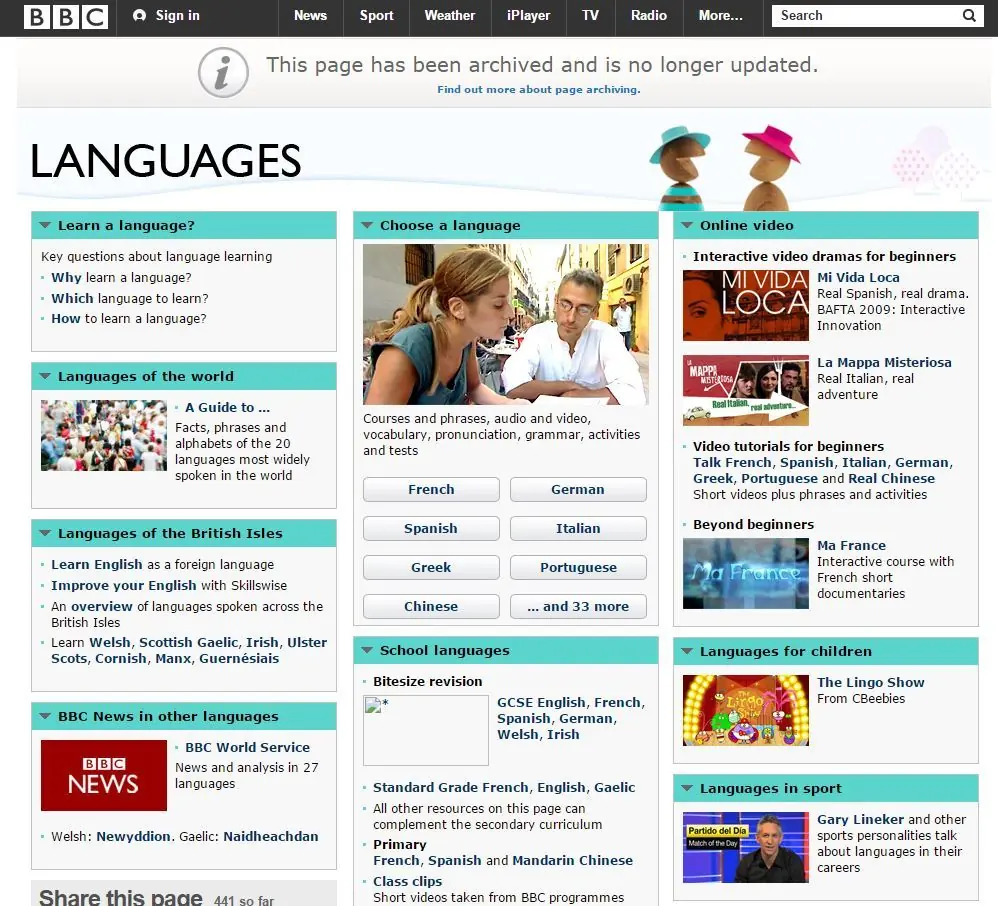Open the La Mappa Misteriosa link
998x906 pixels.
pyautogui.click(x=884, y=362)
